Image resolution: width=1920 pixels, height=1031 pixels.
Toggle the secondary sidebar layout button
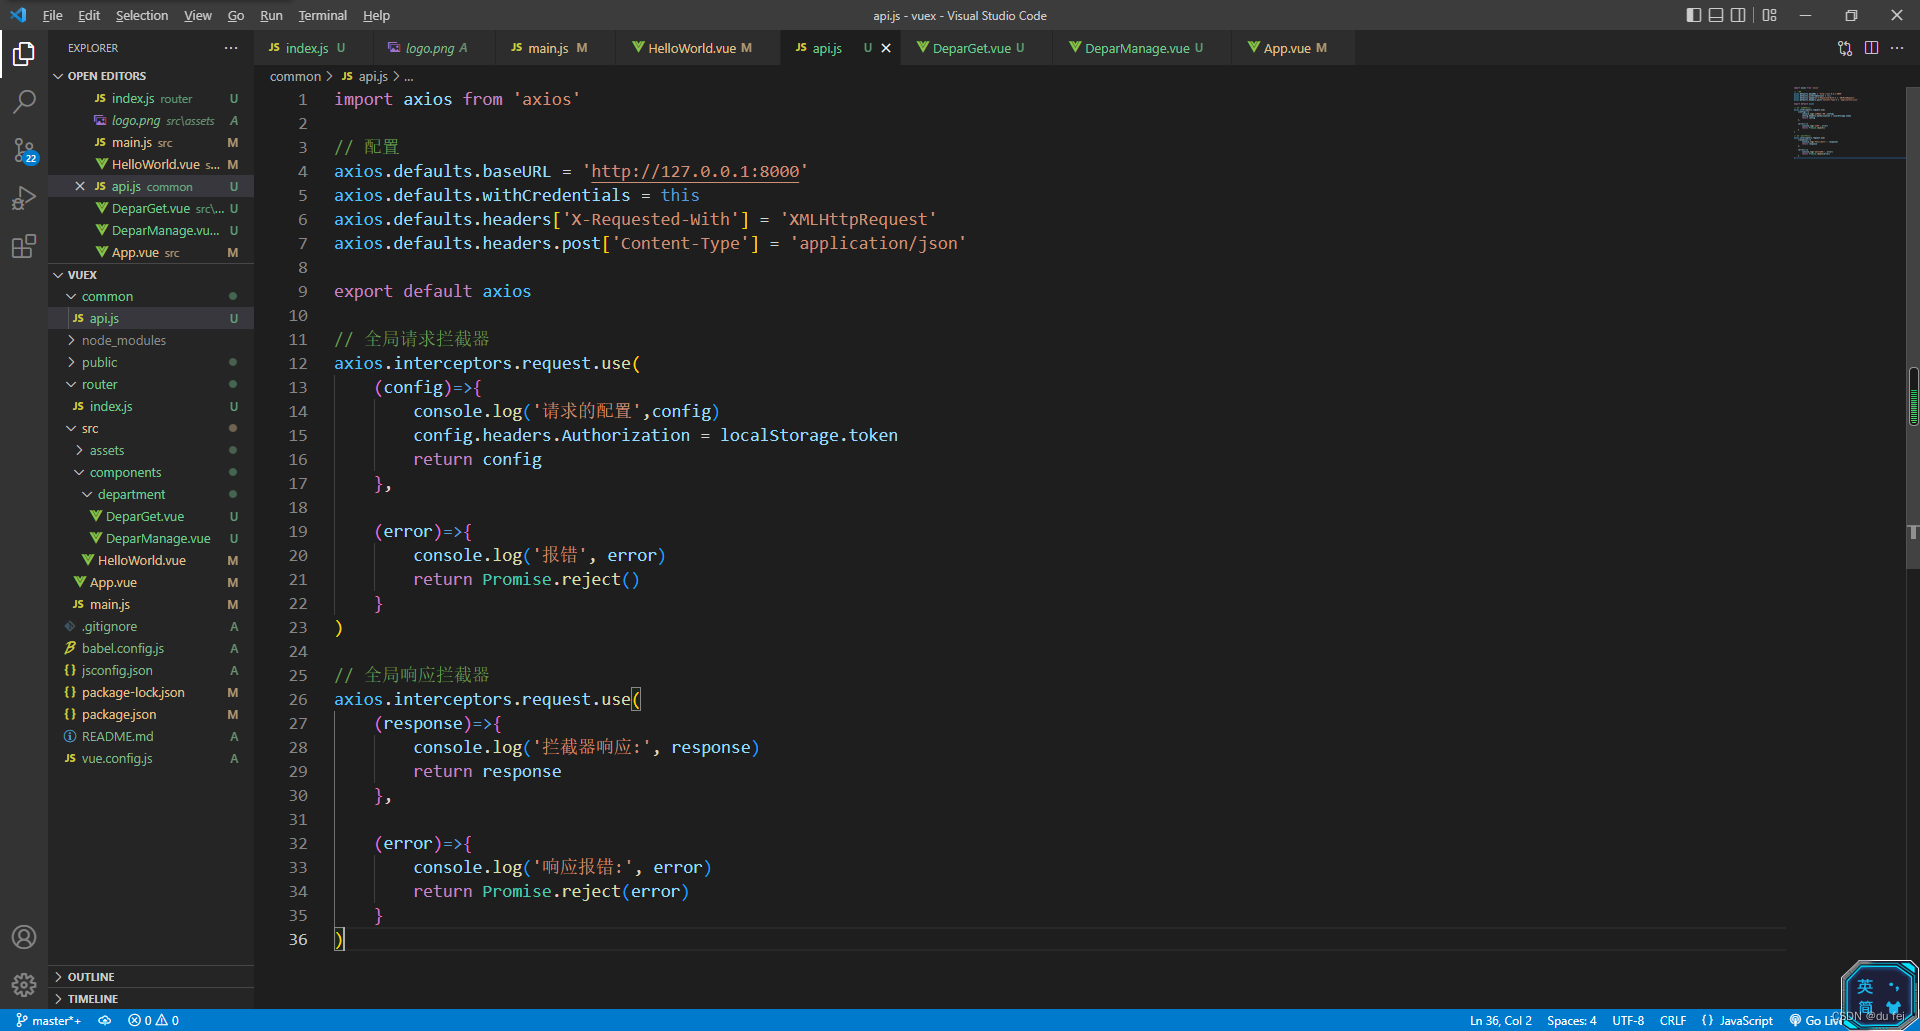point(1738,15)
